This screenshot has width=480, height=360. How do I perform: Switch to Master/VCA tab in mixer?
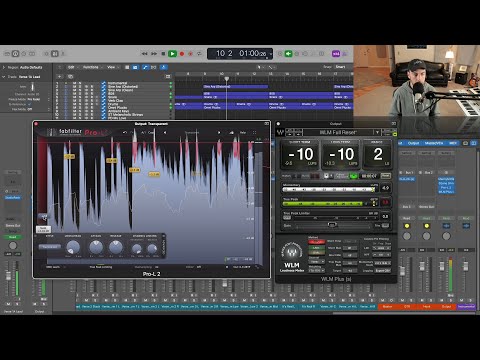pyautogui.click(x=434, y=143)
